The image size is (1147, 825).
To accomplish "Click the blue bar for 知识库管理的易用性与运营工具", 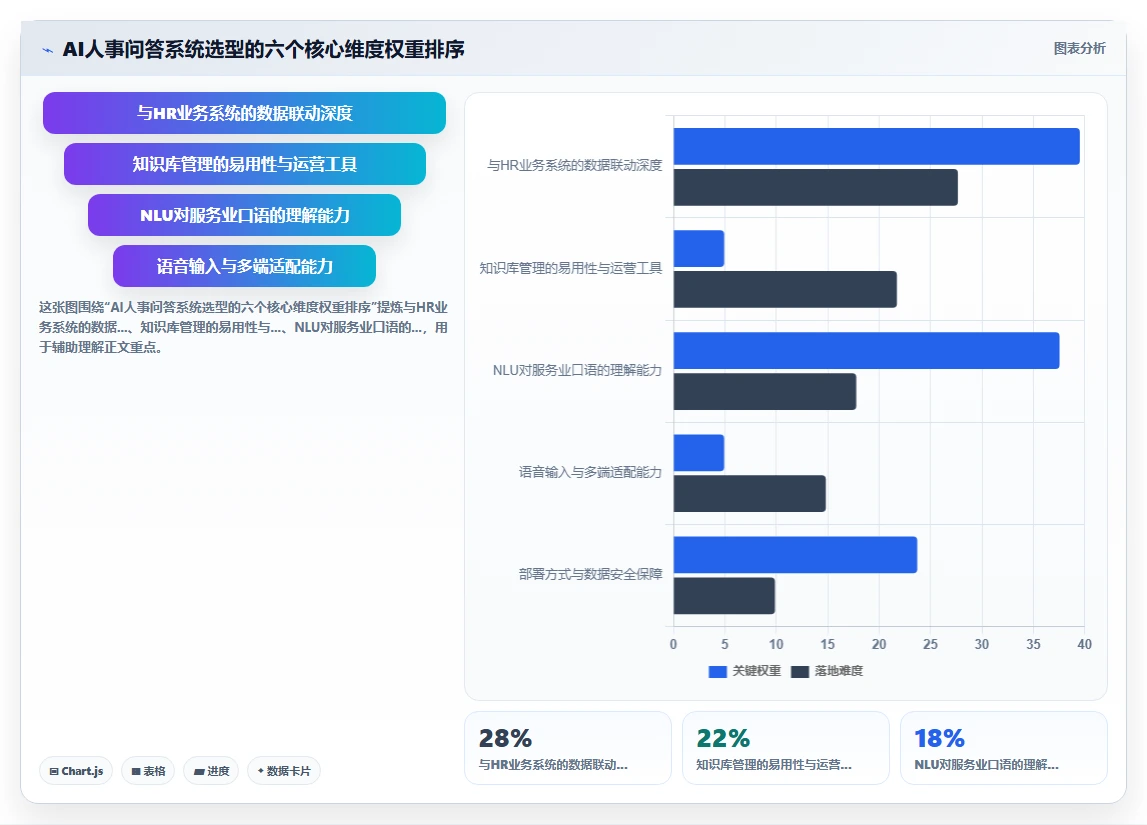I will point(699,249).
